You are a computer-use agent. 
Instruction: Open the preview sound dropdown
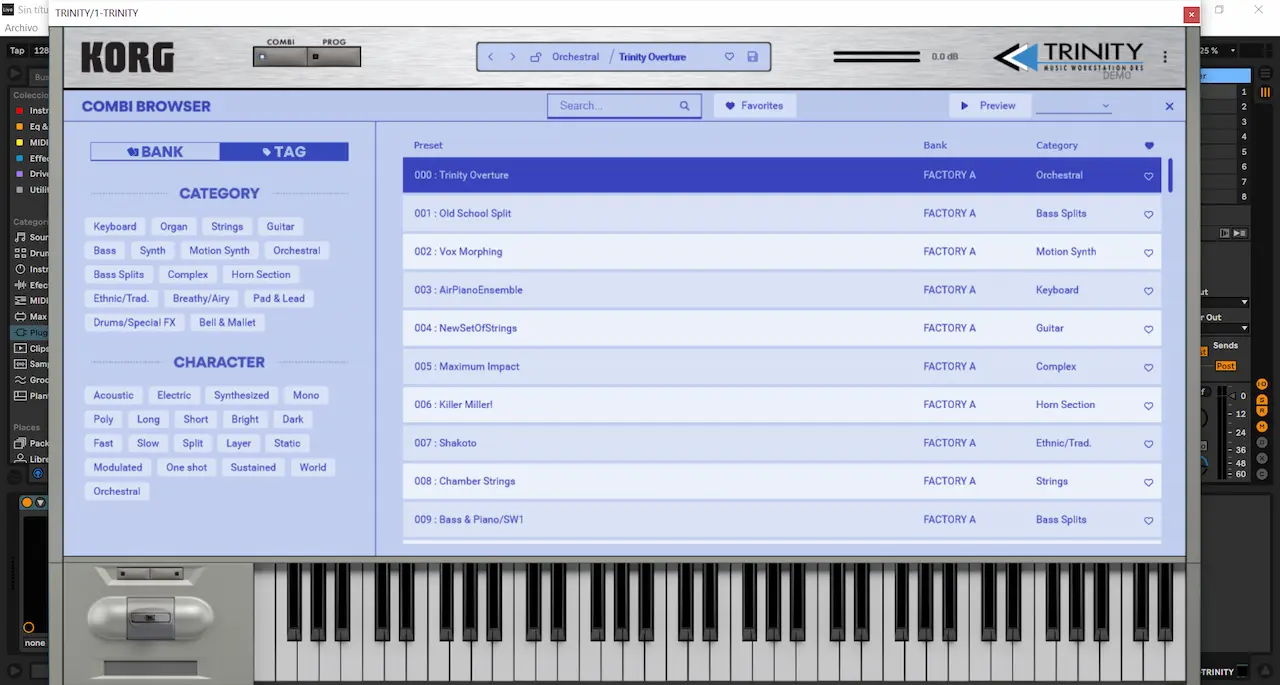pos(1074,105)
